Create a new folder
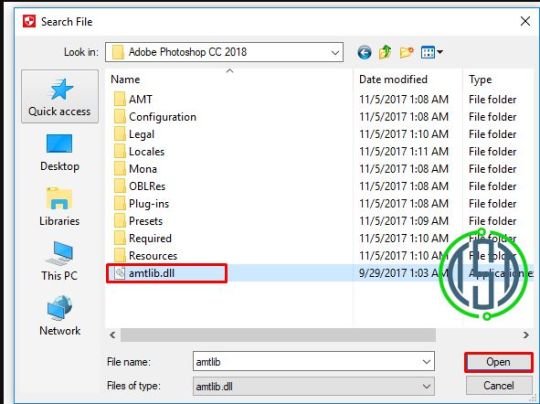Image resolution: width=540 pixels, height=404 pixels. point(406,52)
